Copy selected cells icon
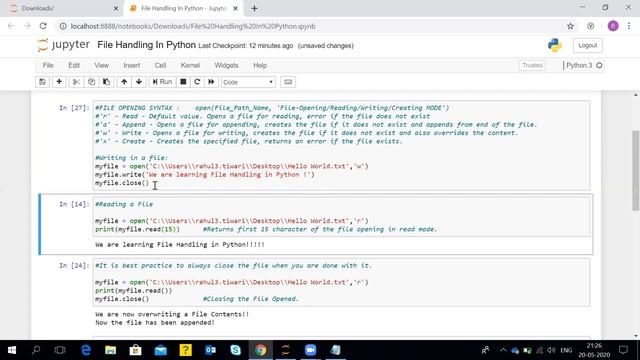Viewport: 640px width, 360px height. pos(91,82)
